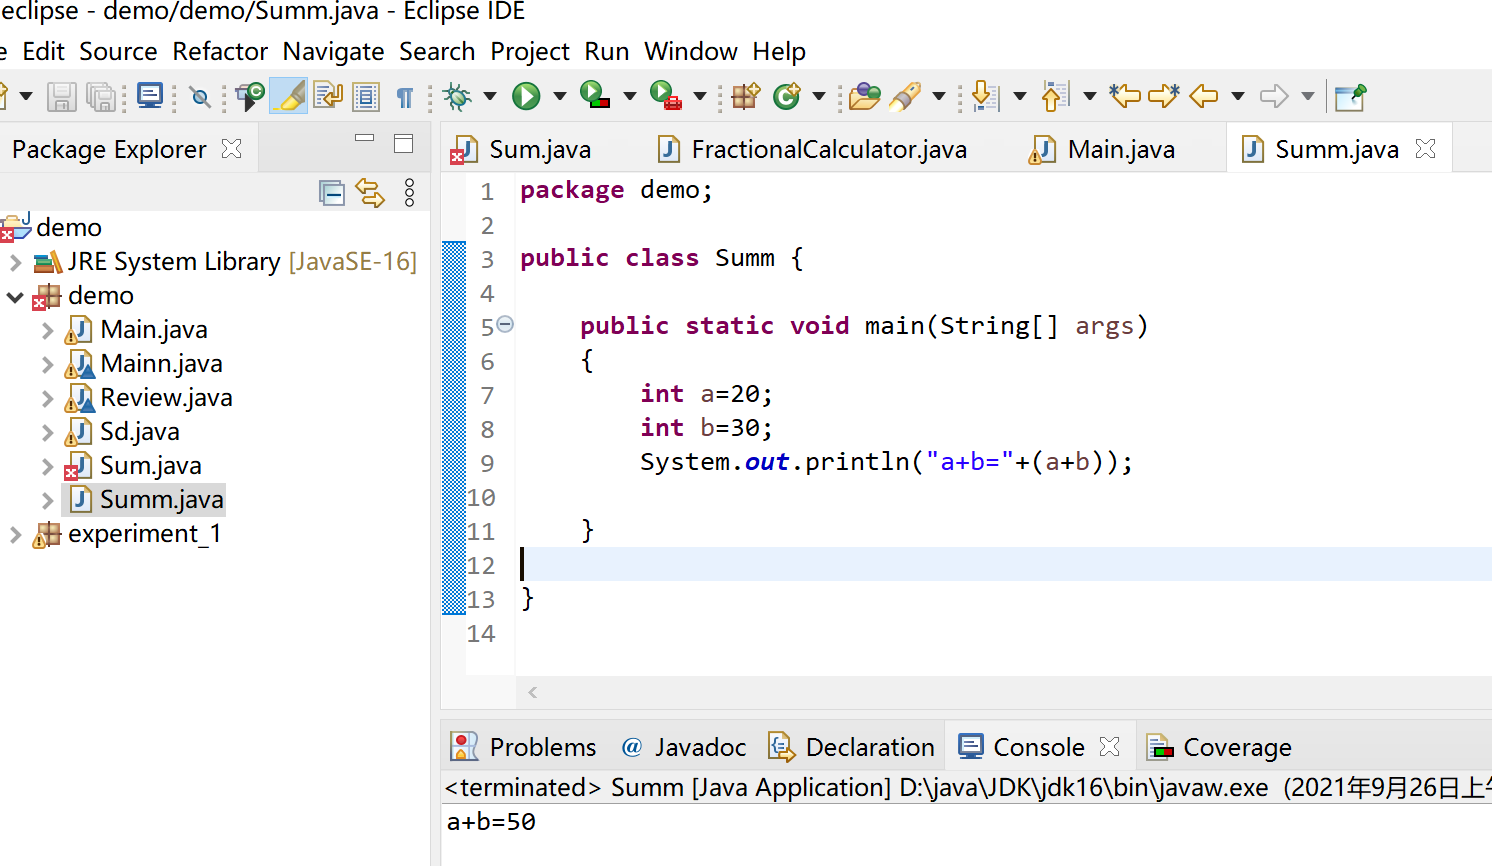Click Last Edit Location icon
Image resolution: width=1492 pixels, height=866 pixels.
pos(1125,96)
